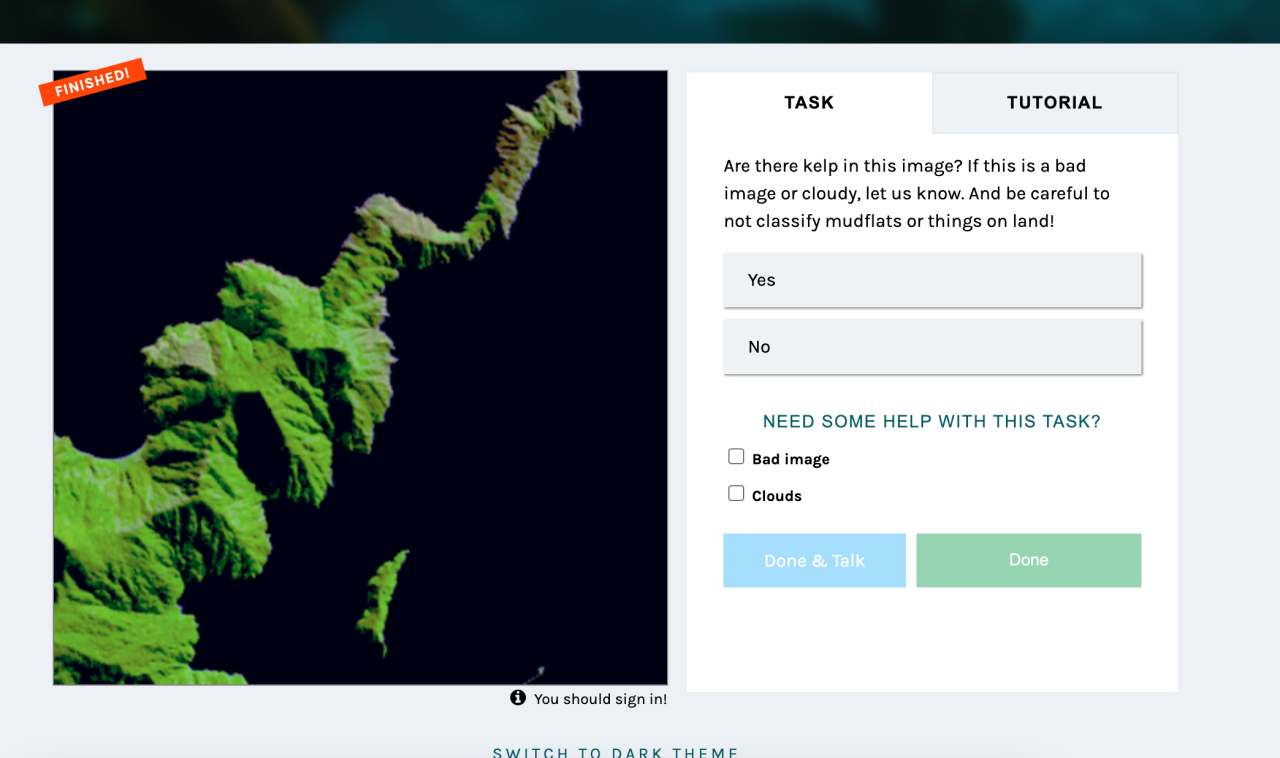Select the small green island in the satellite image
The image size is (1280, 758).
384,600
